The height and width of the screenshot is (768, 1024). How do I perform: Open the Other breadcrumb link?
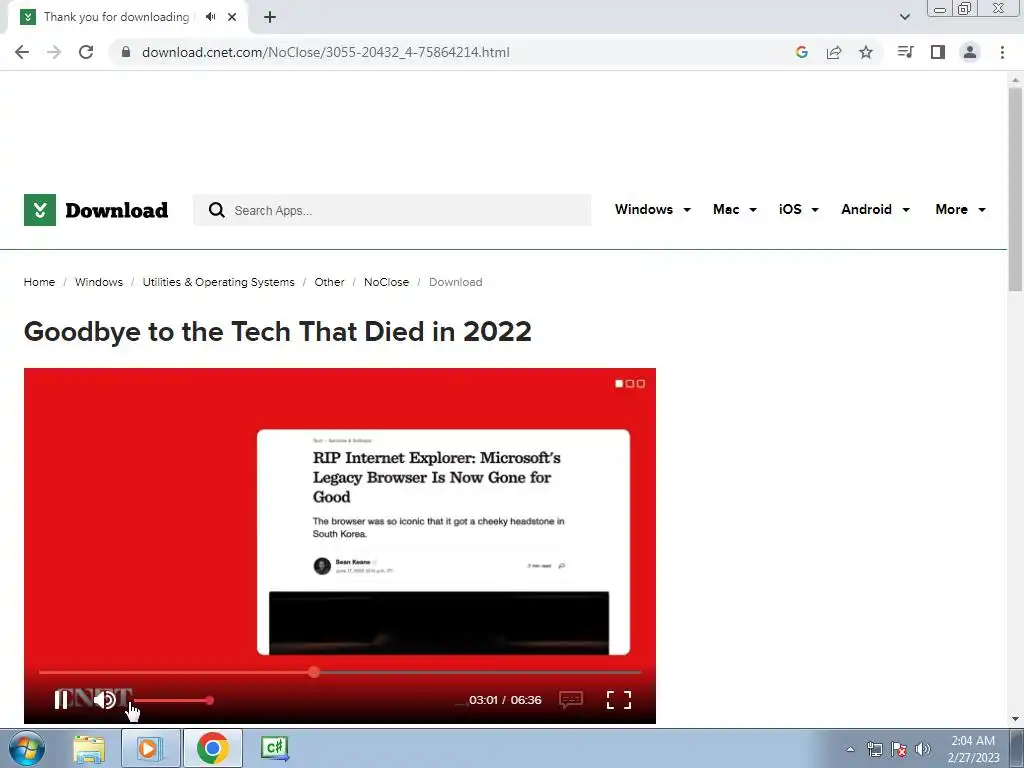click(329, 282)
